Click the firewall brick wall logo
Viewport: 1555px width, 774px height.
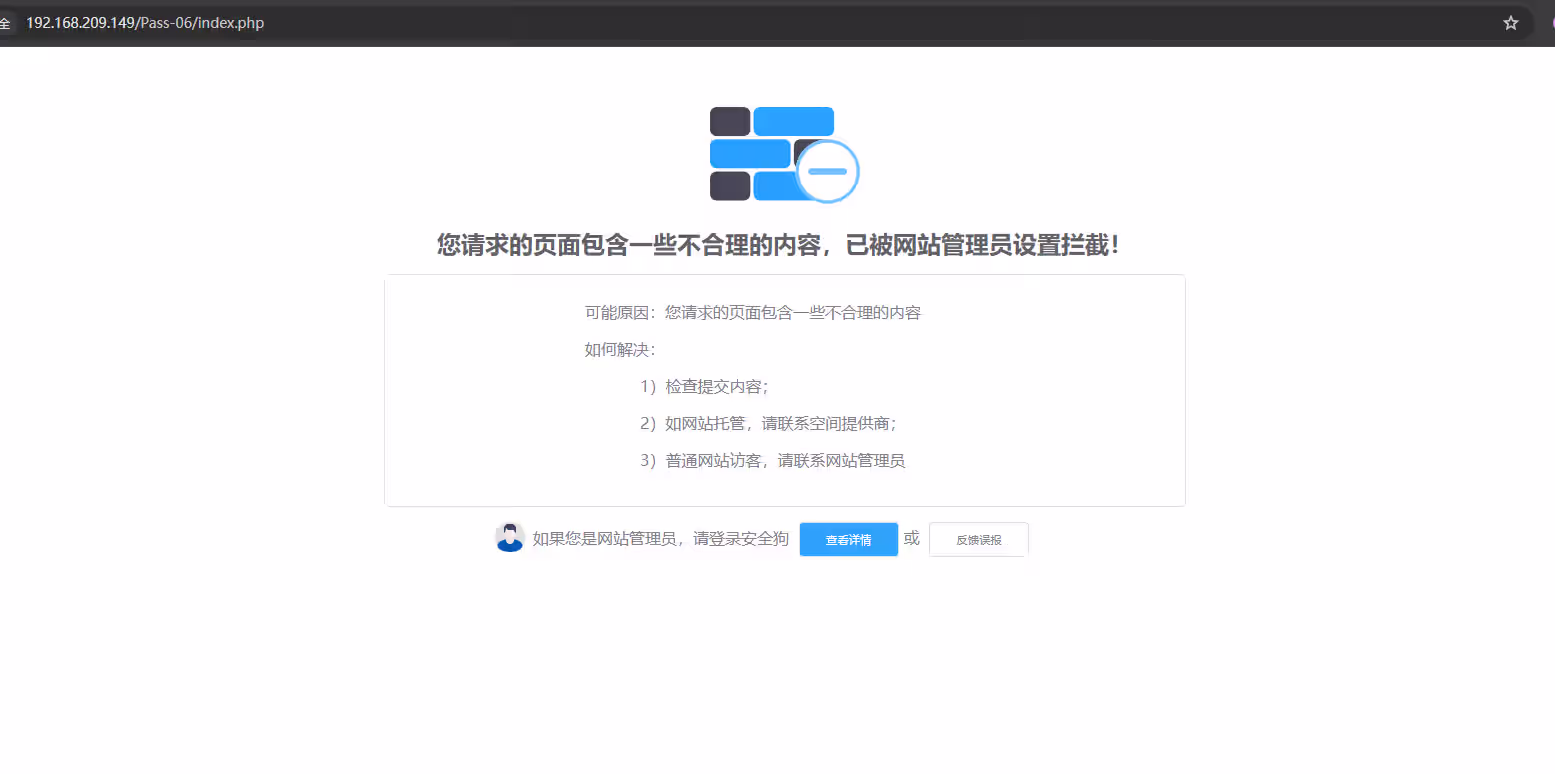[770, 153]
